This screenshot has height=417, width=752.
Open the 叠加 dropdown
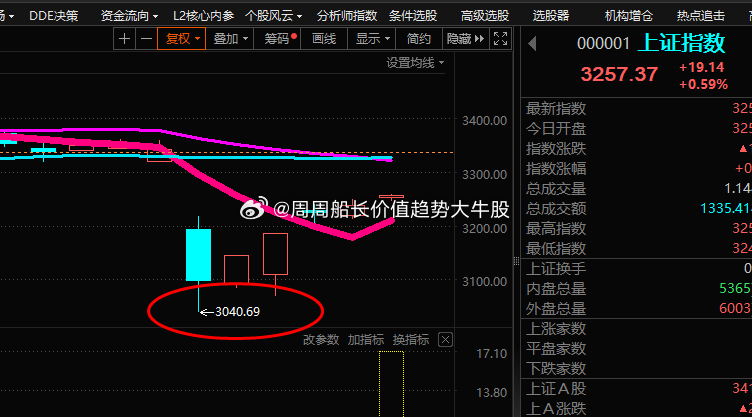pyautogui.click(x=230, y=38)
